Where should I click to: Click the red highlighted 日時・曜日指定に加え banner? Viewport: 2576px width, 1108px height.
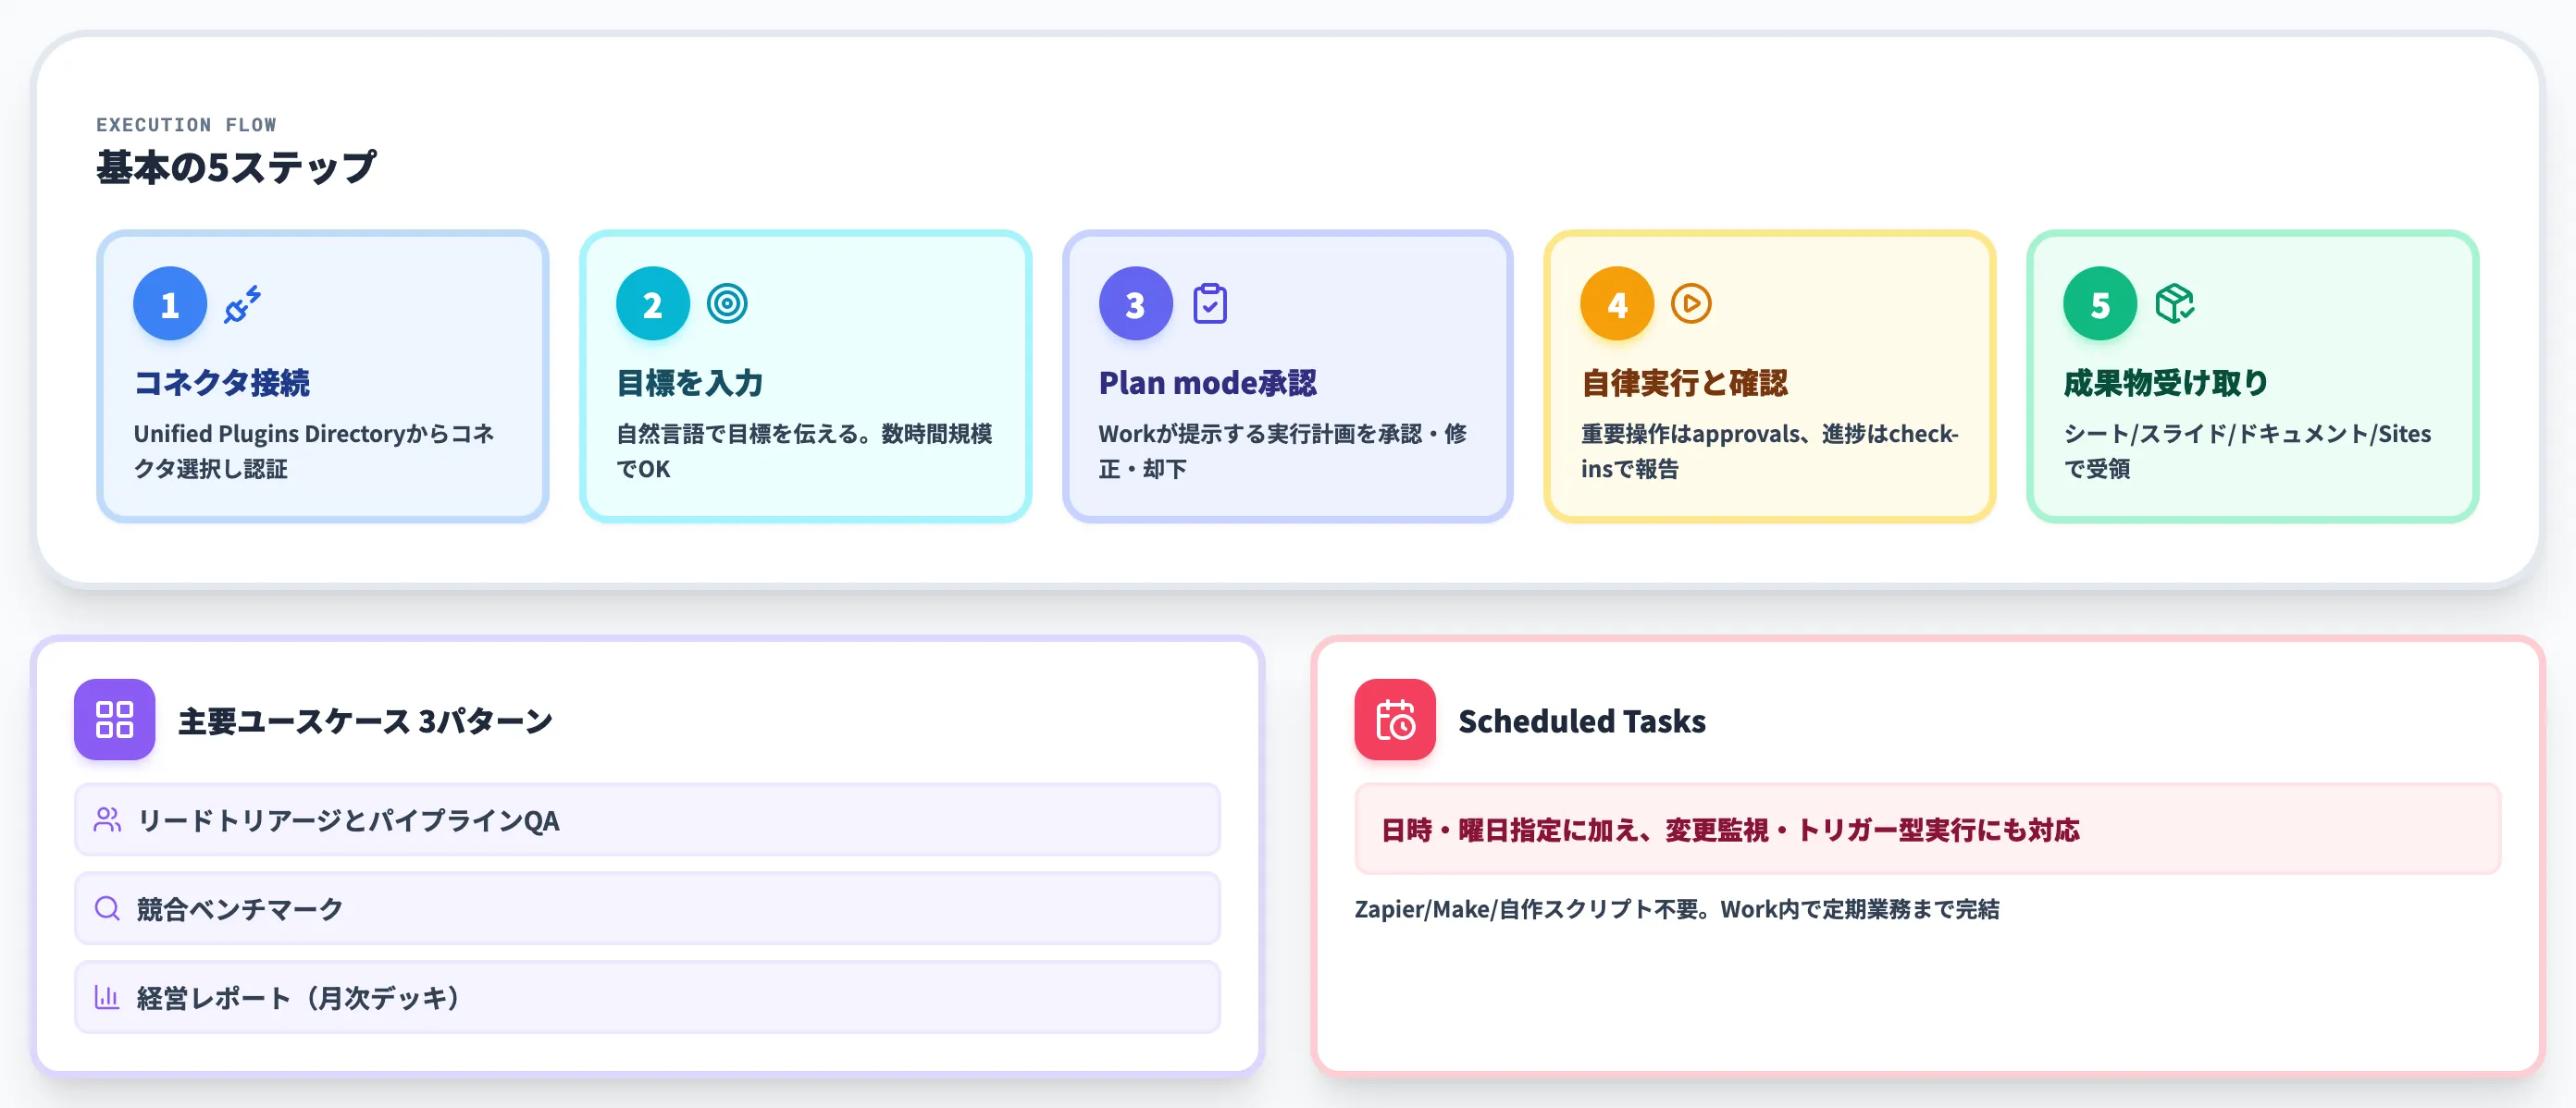[1928, 829]
